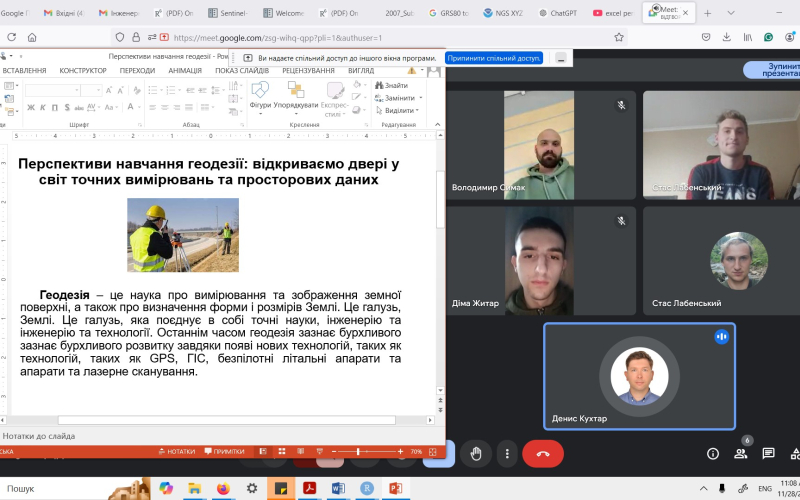Leave call with red hang-up button
The height and width of the screenshot is (500, 800).
[543, 454]
